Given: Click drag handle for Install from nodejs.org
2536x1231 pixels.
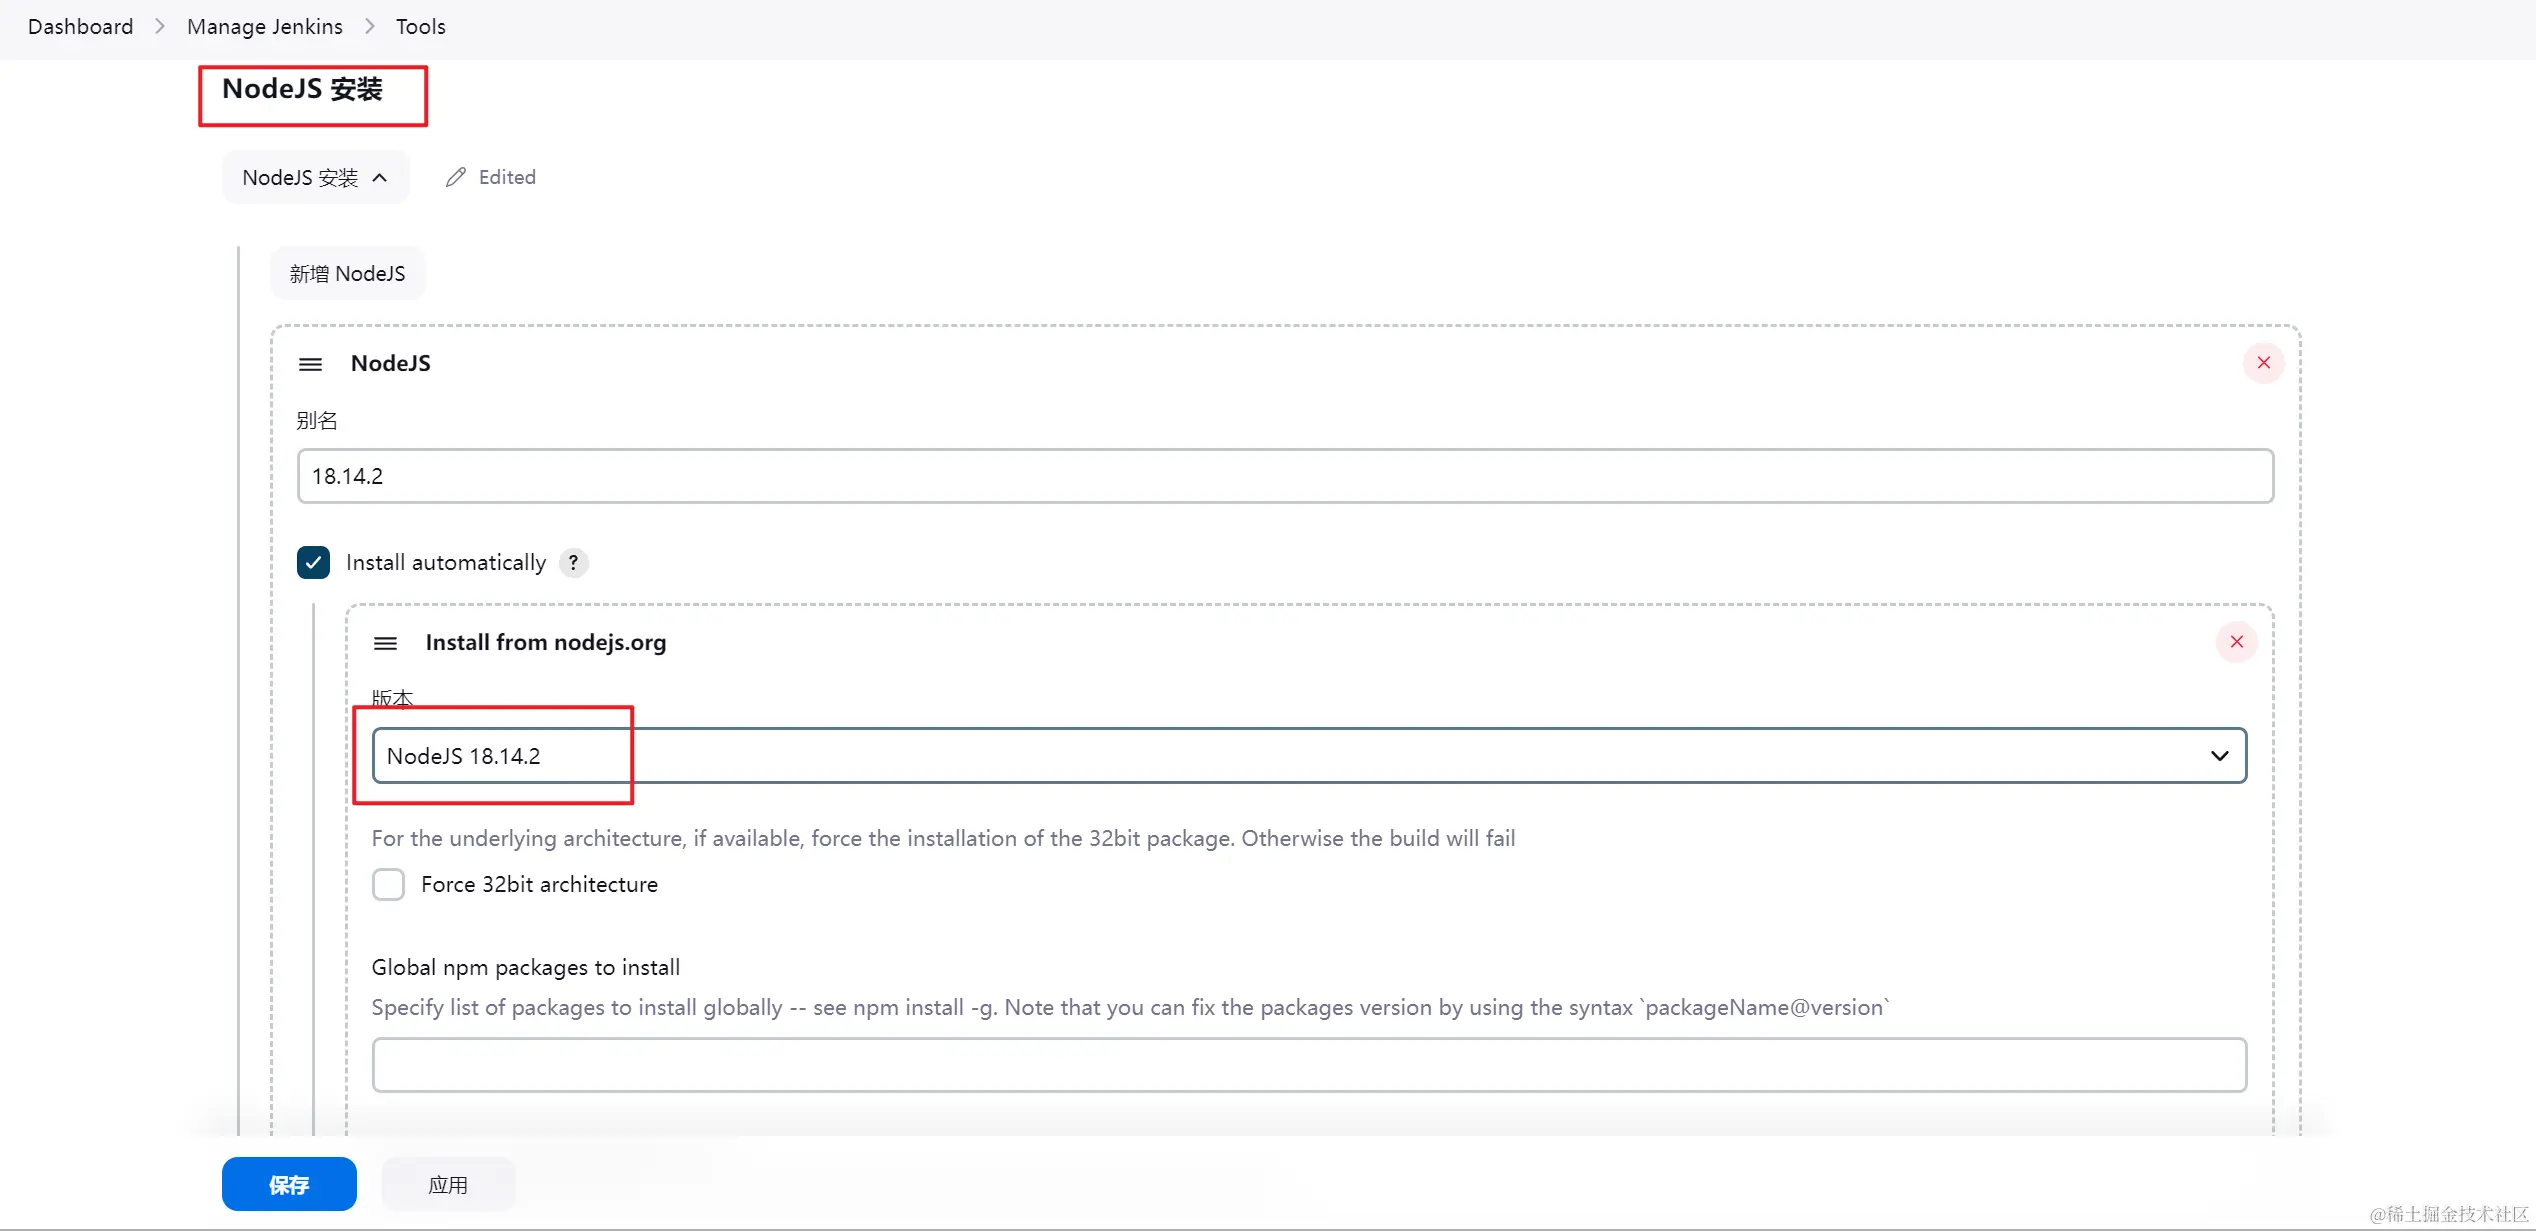Looking at the screenshot, I should point(385,643).
